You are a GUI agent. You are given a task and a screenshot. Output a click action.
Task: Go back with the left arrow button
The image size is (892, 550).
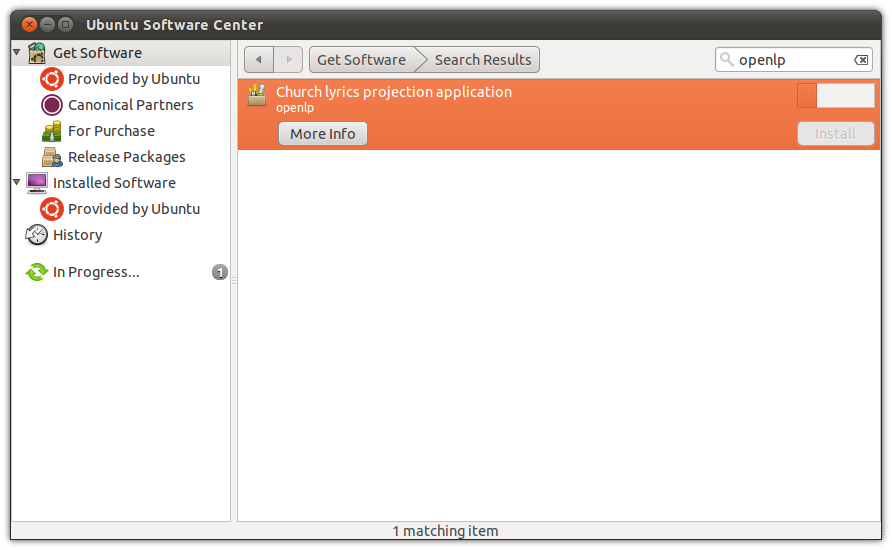pyautogui.click(x=259, y=60)
